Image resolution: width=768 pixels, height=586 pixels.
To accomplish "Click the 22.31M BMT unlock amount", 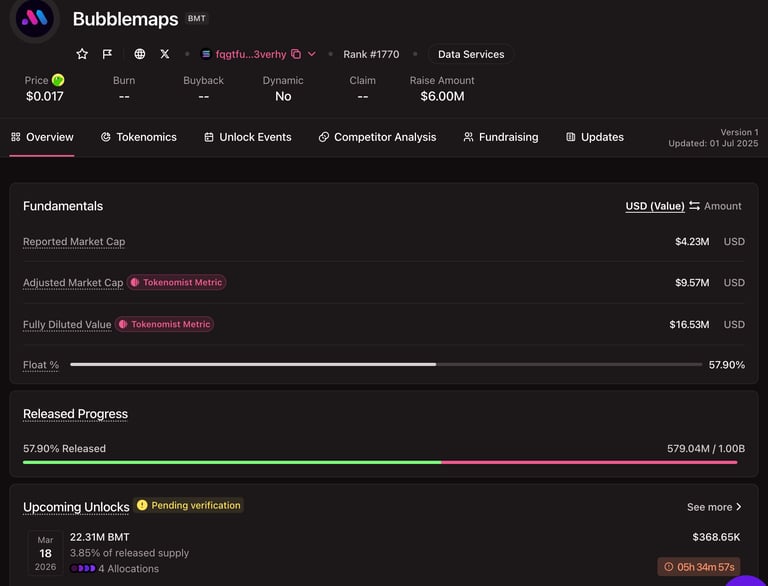I will coord(99,537).
